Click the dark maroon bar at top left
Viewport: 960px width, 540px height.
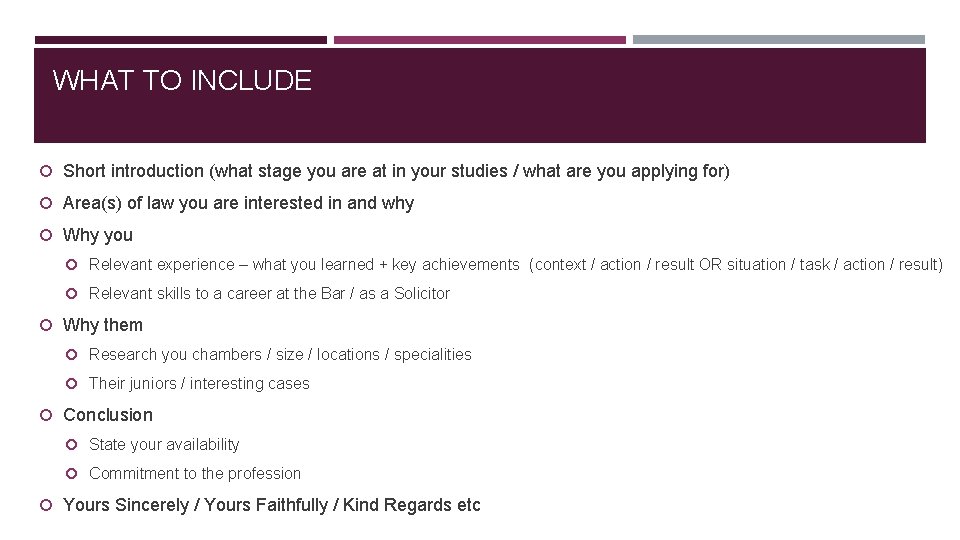coord(180,40)
